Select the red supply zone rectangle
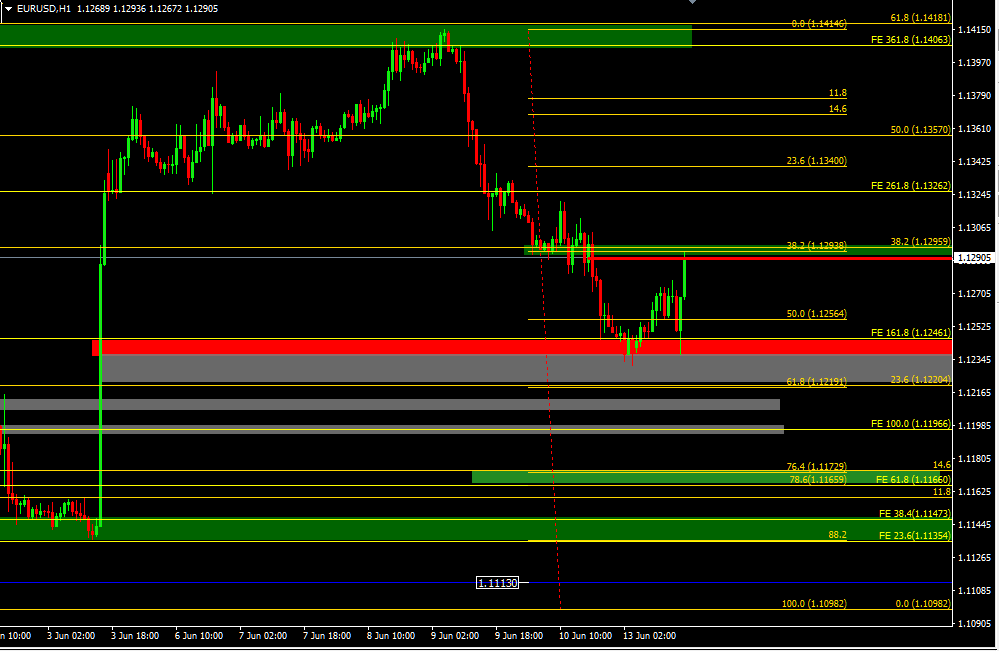 [x=522, y=347]
